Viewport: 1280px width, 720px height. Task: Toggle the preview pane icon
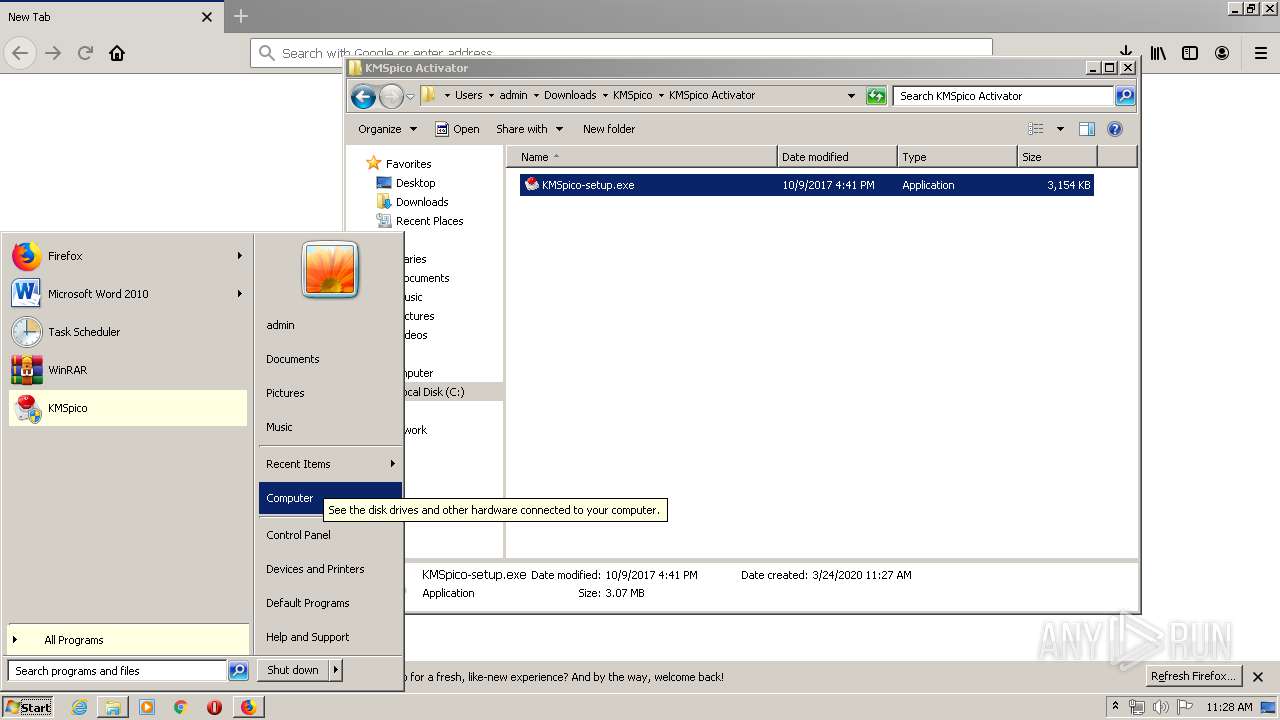click(x=1087, y=129)
